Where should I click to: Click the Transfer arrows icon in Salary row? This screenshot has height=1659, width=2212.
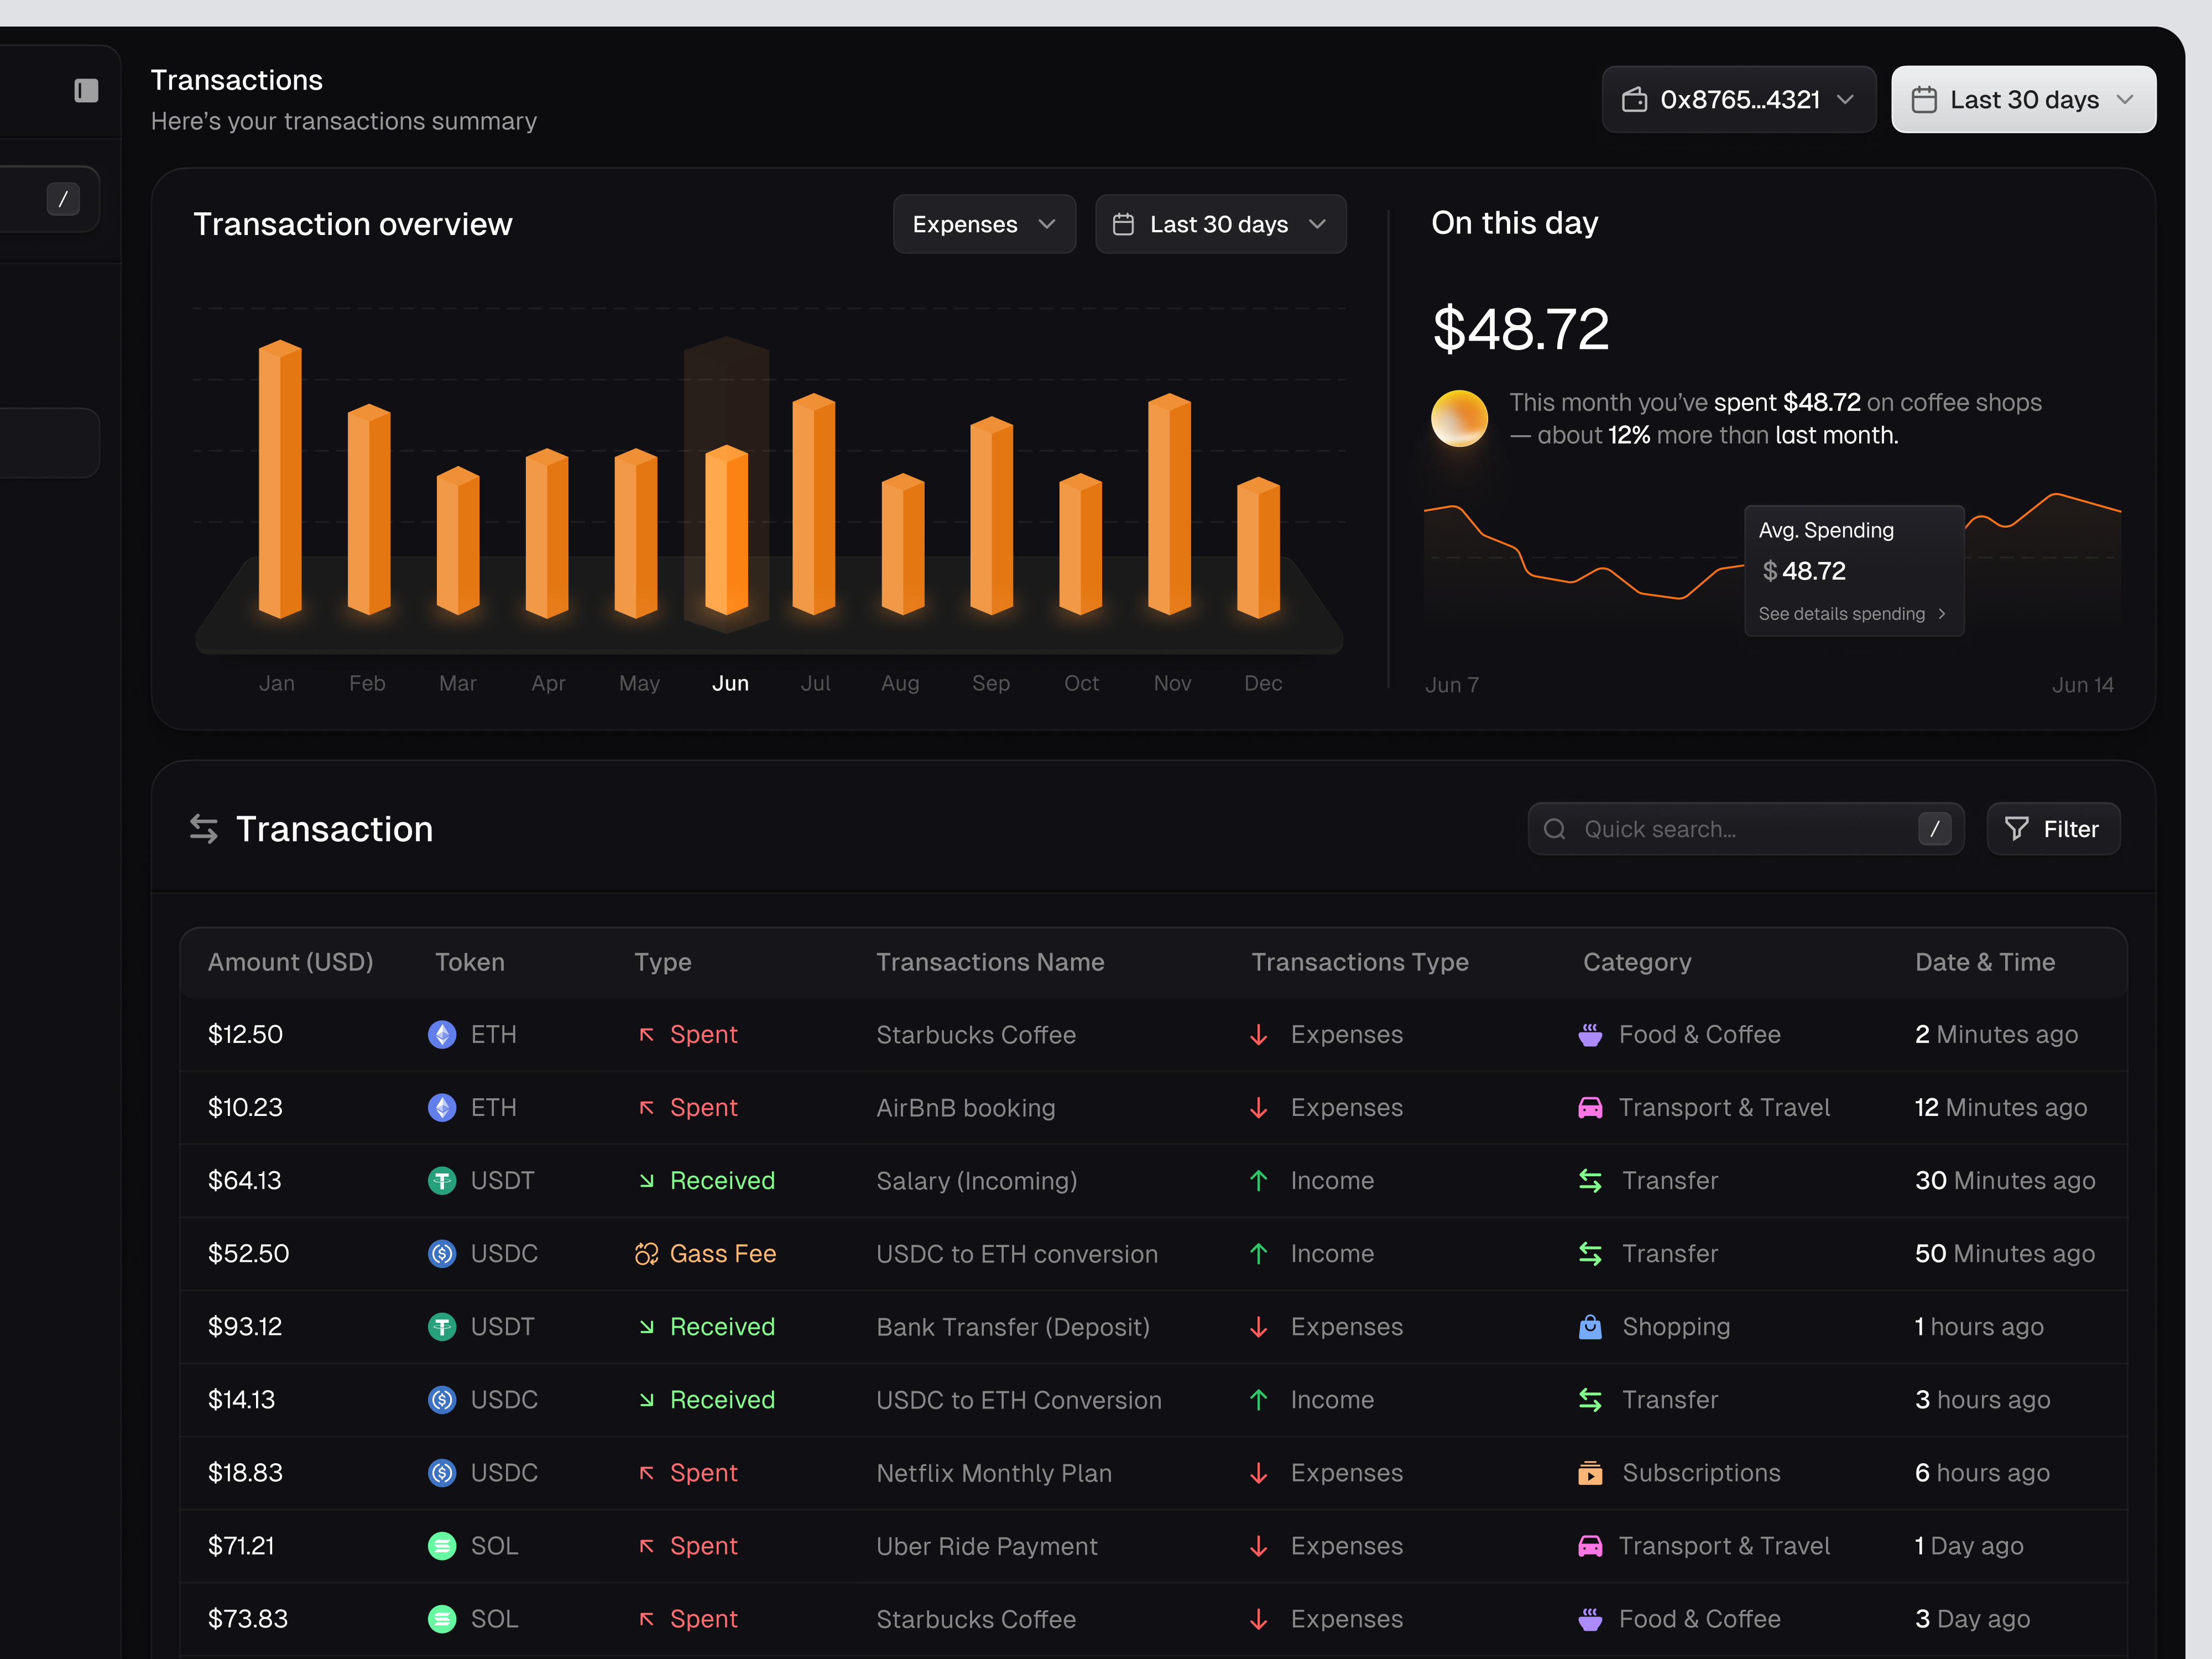tap(1590, 1180)
